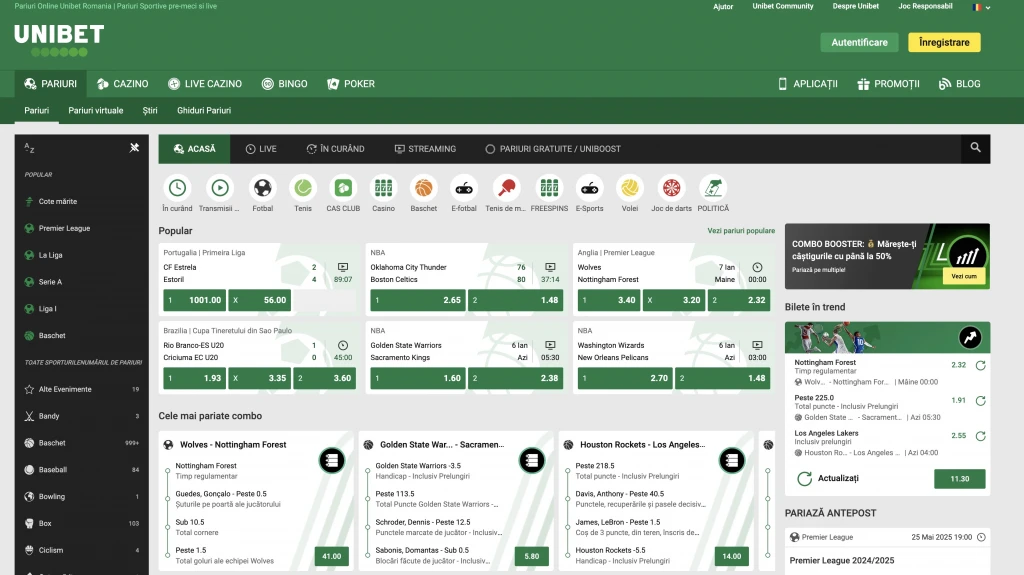Click the yellow Înregistrare button
Viewport: 1024px width, 575px height.
(x=944, y=42)
